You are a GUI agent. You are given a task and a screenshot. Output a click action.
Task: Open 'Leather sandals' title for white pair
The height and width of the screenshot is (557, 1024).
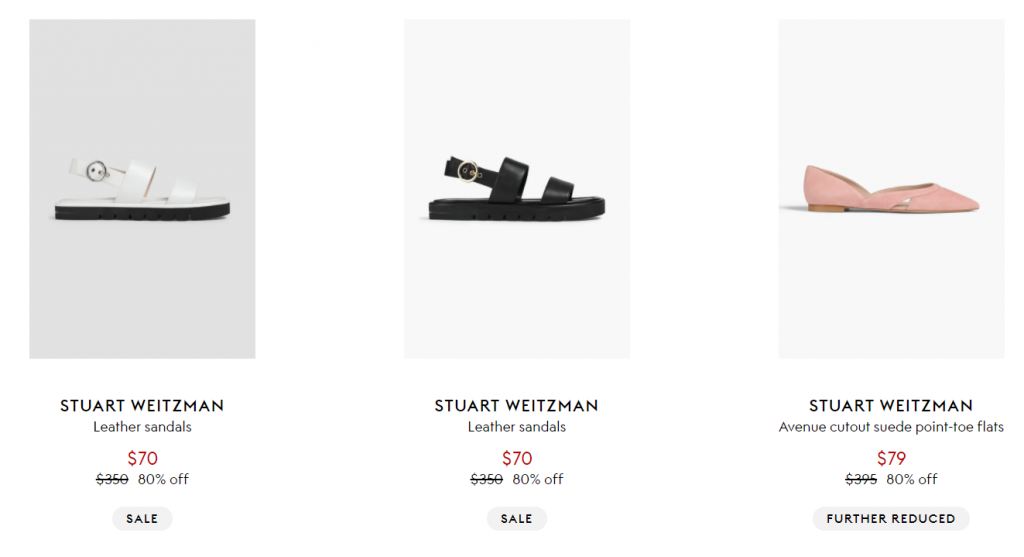click(x=142, y=427)
